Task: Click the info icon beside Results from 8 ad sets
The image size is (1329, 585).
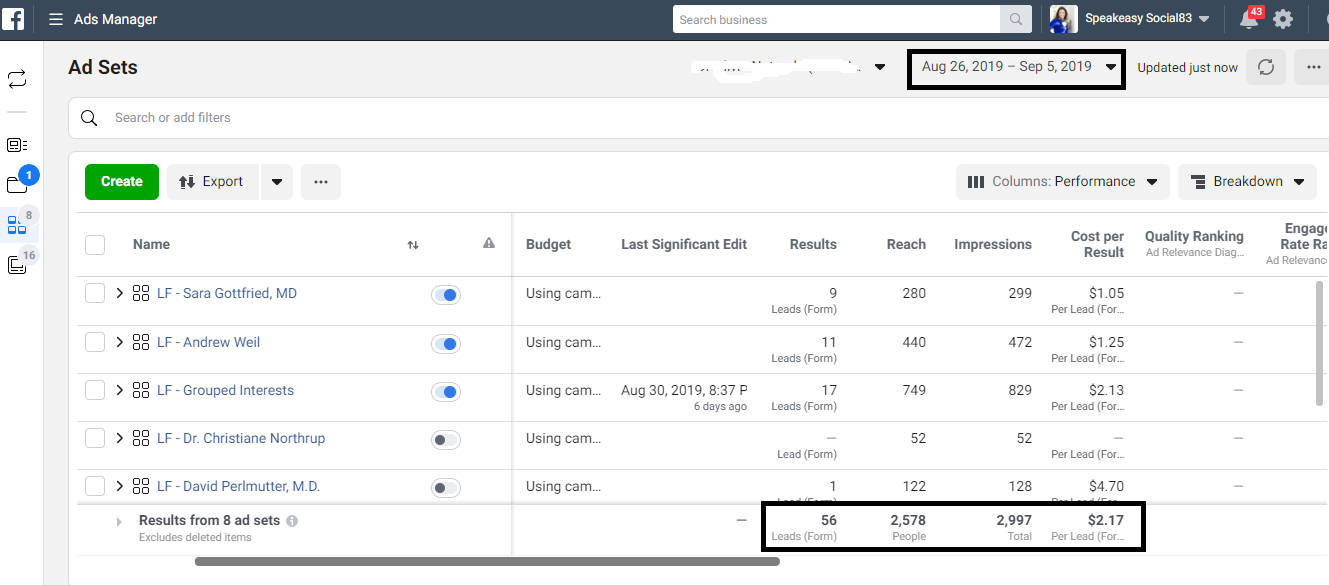Action: pyautogui.click(x=292, y=521)
